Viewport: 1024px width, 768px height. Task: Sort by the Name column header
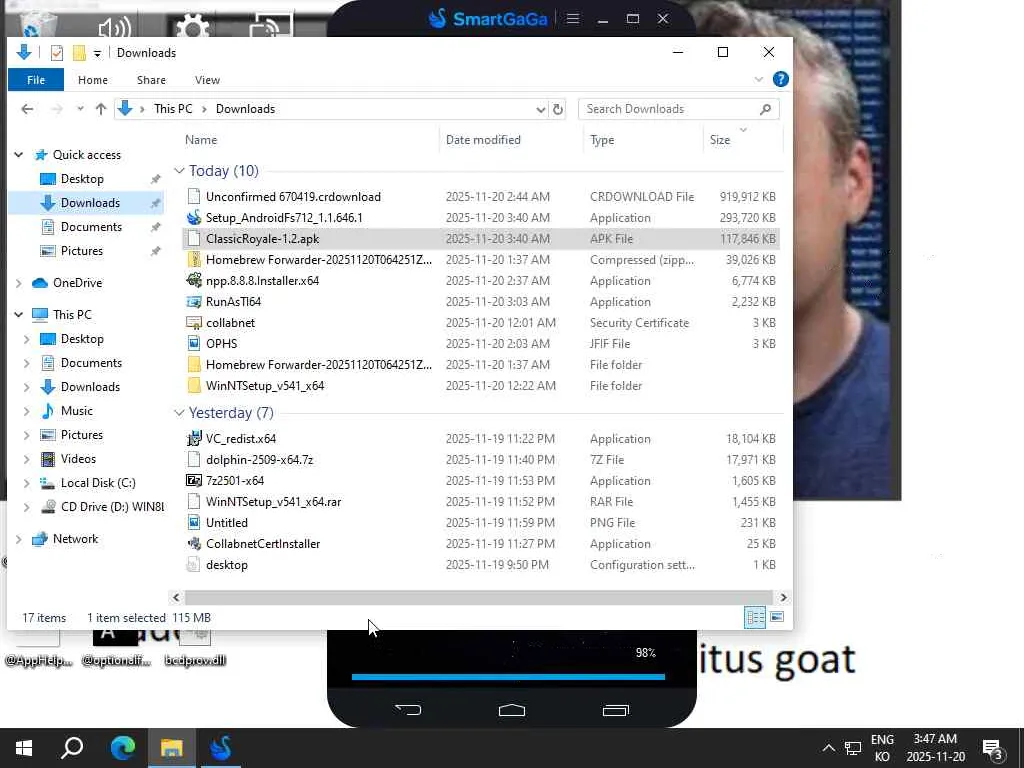[200, 140]
